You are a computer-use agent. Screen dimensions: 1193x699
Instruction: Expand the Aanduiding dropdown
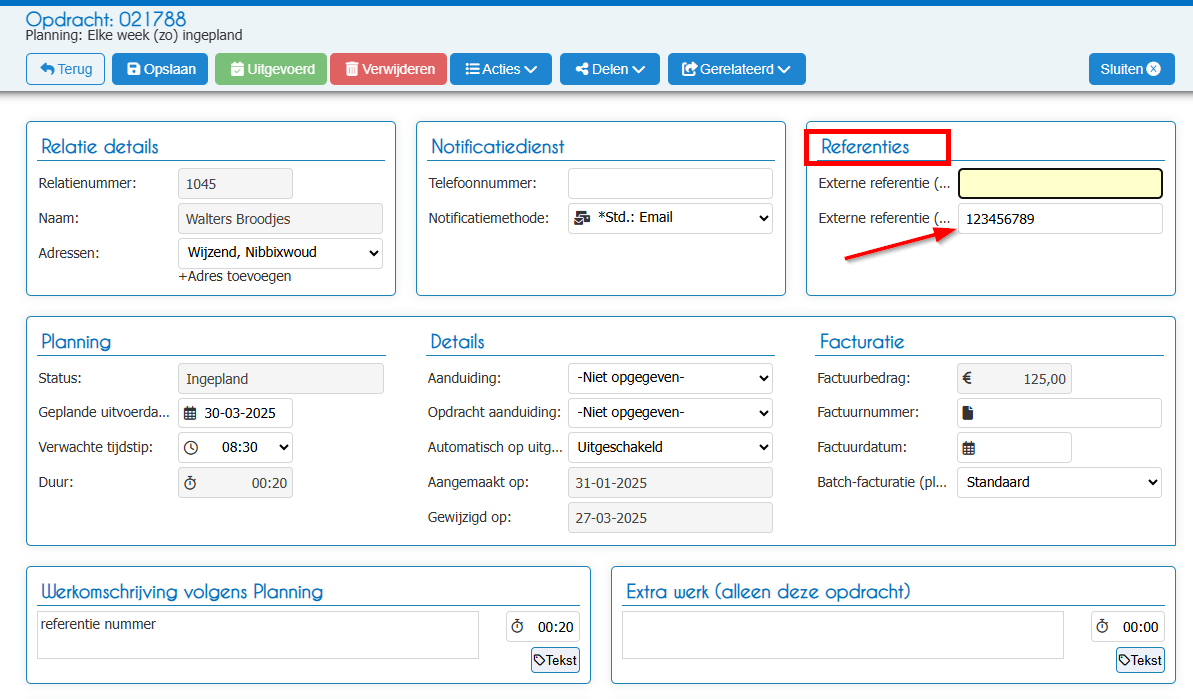(x=670, y=378)
